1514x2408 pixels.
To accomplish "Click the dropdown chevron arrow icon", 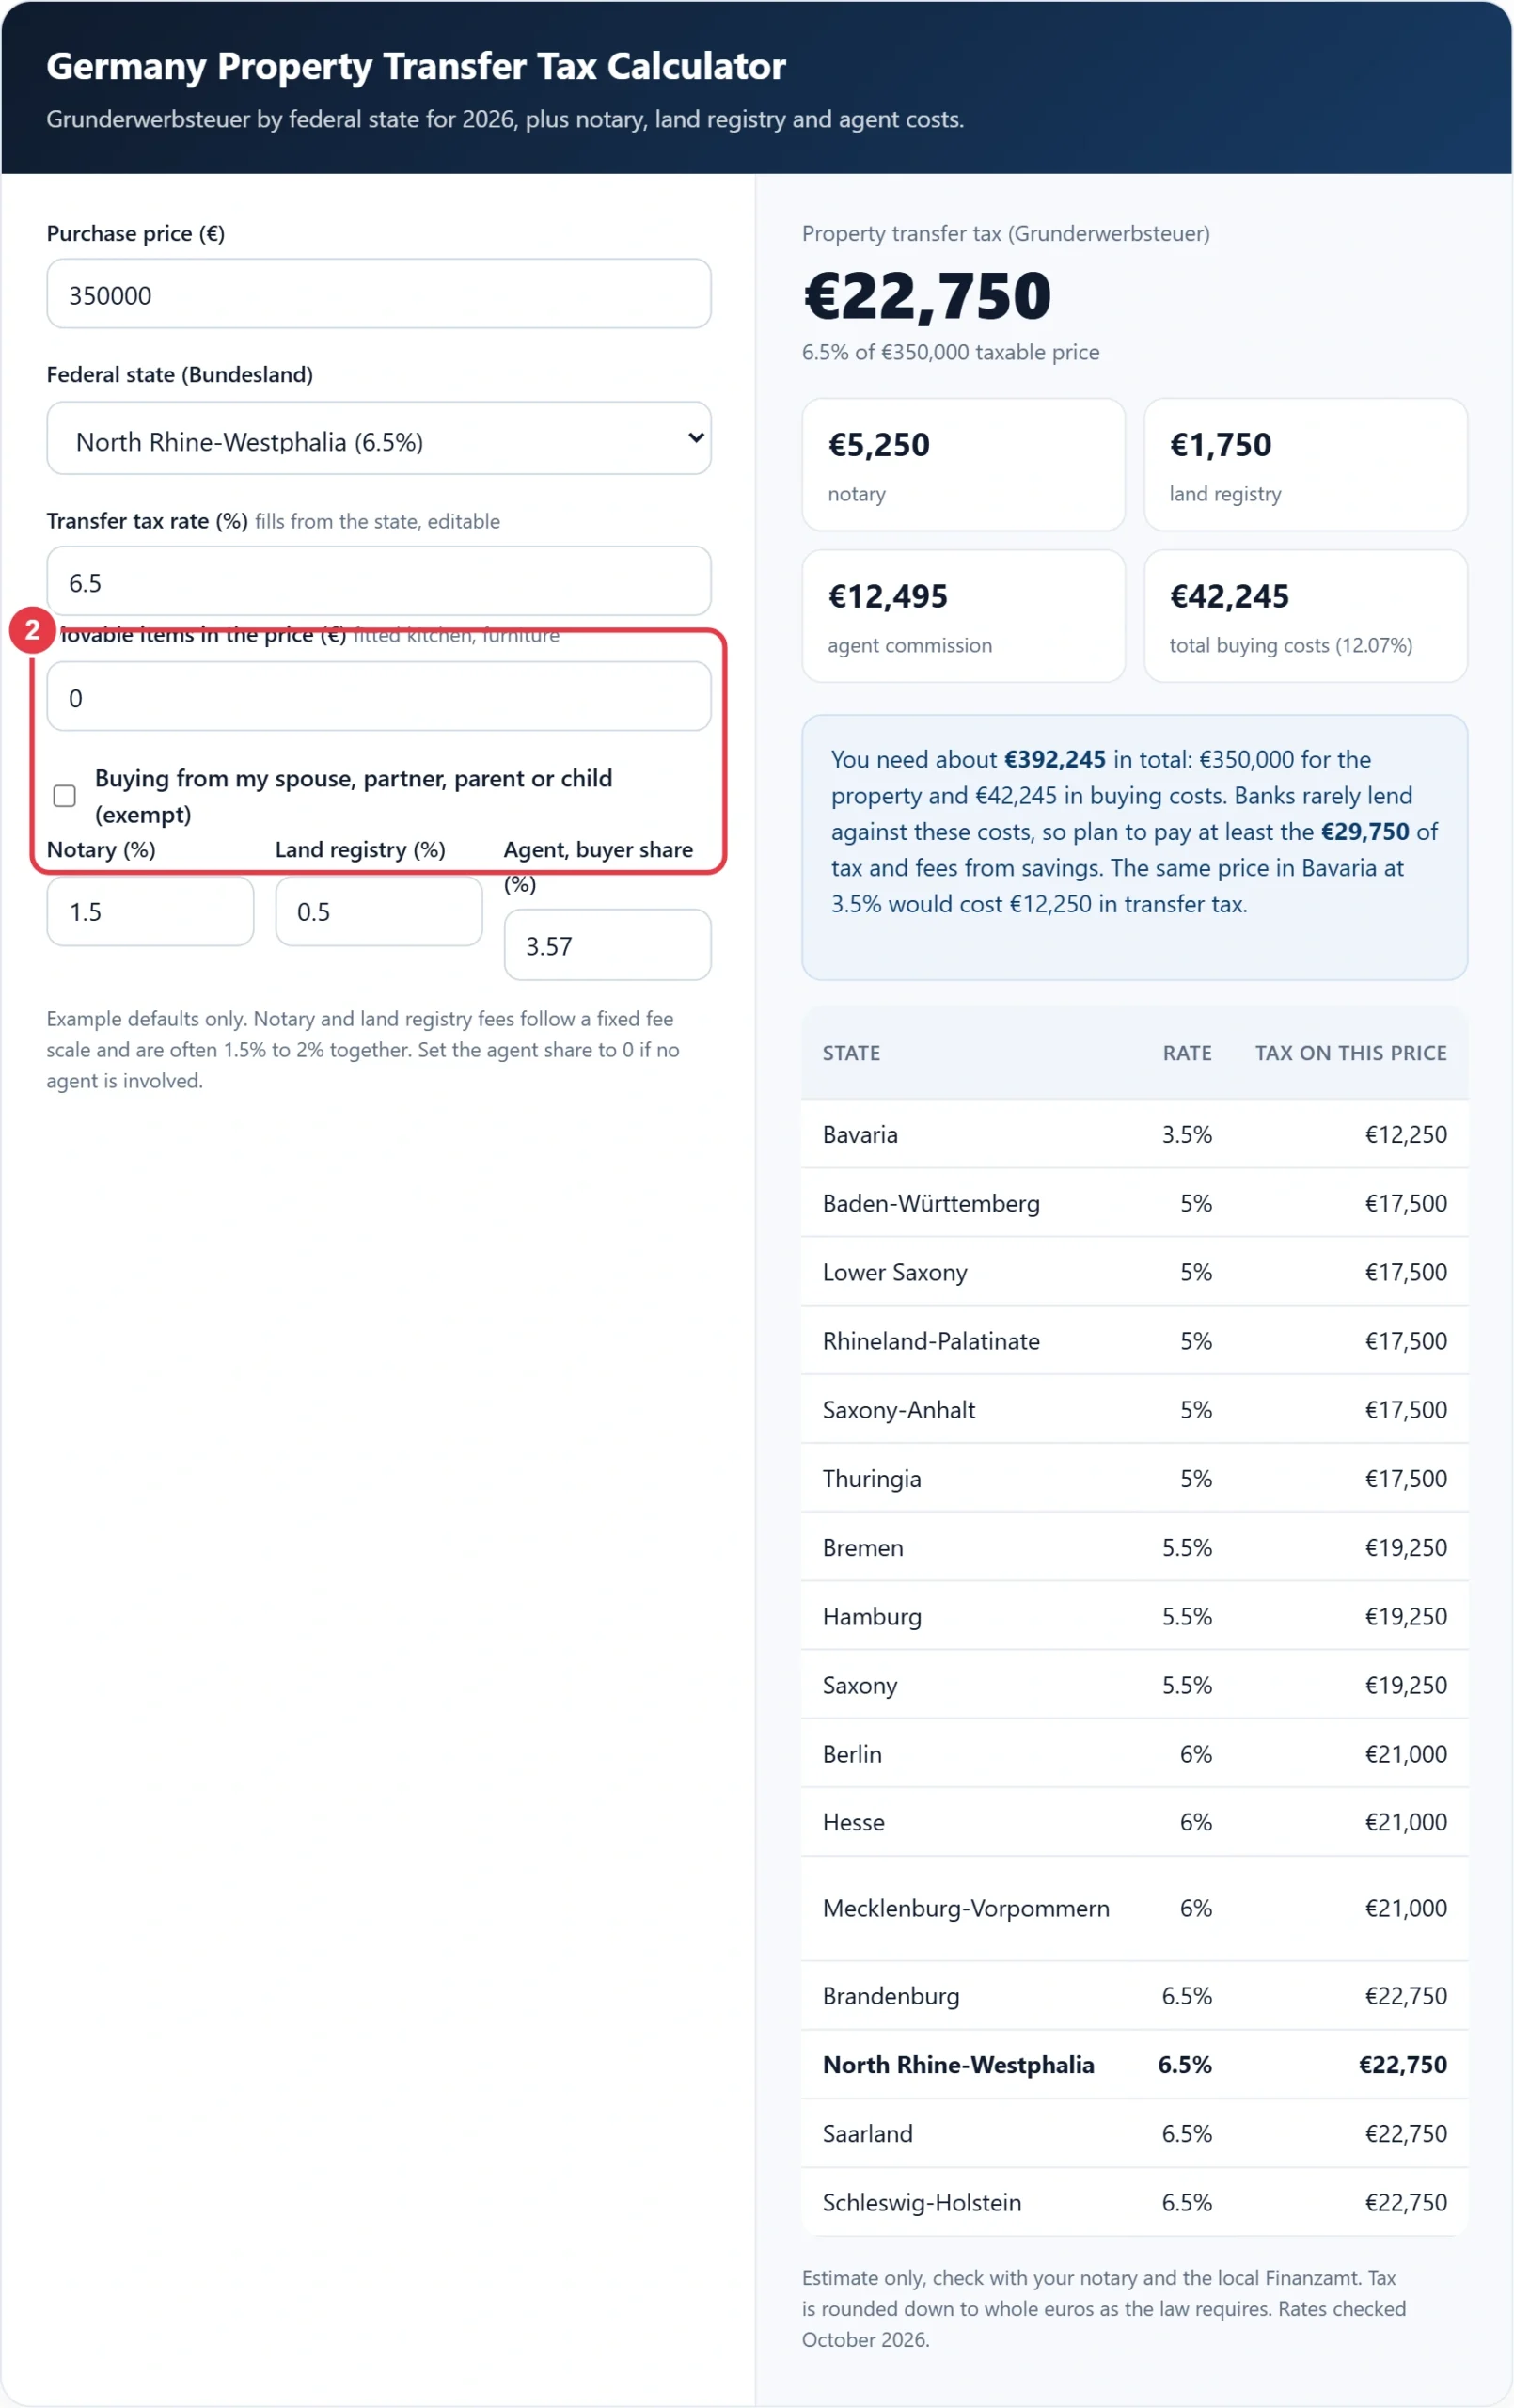I will point(695,438).
